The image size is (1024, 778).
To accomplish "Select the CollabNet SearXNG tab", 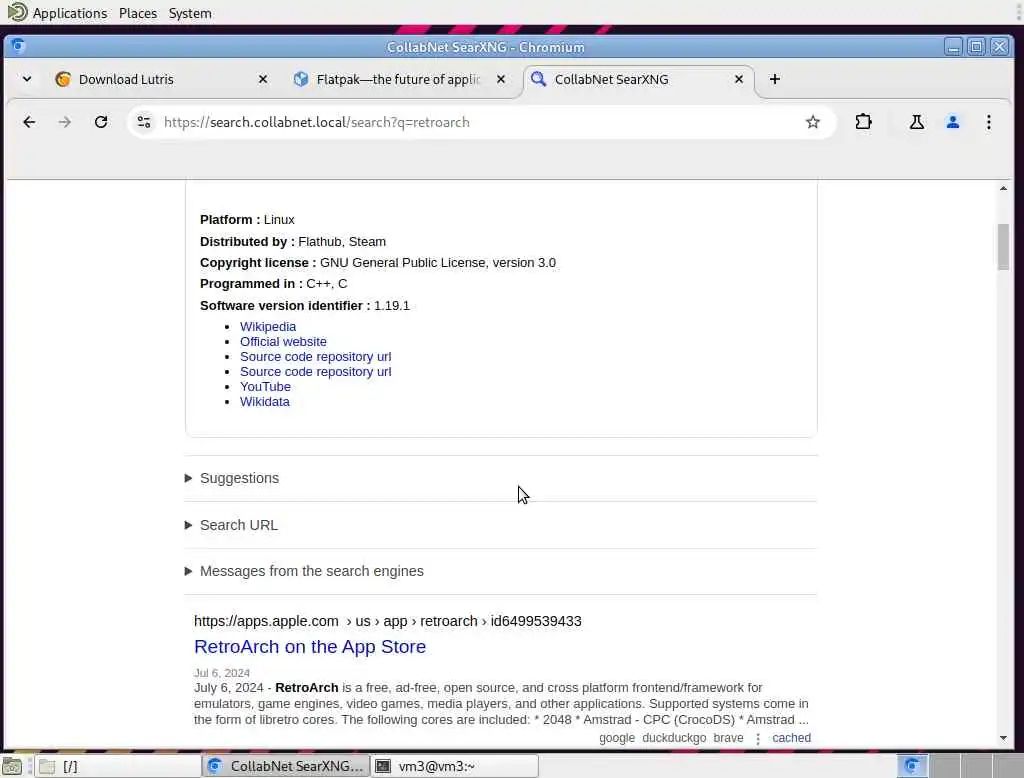I will pyautogui.click(x=637, y=79).
